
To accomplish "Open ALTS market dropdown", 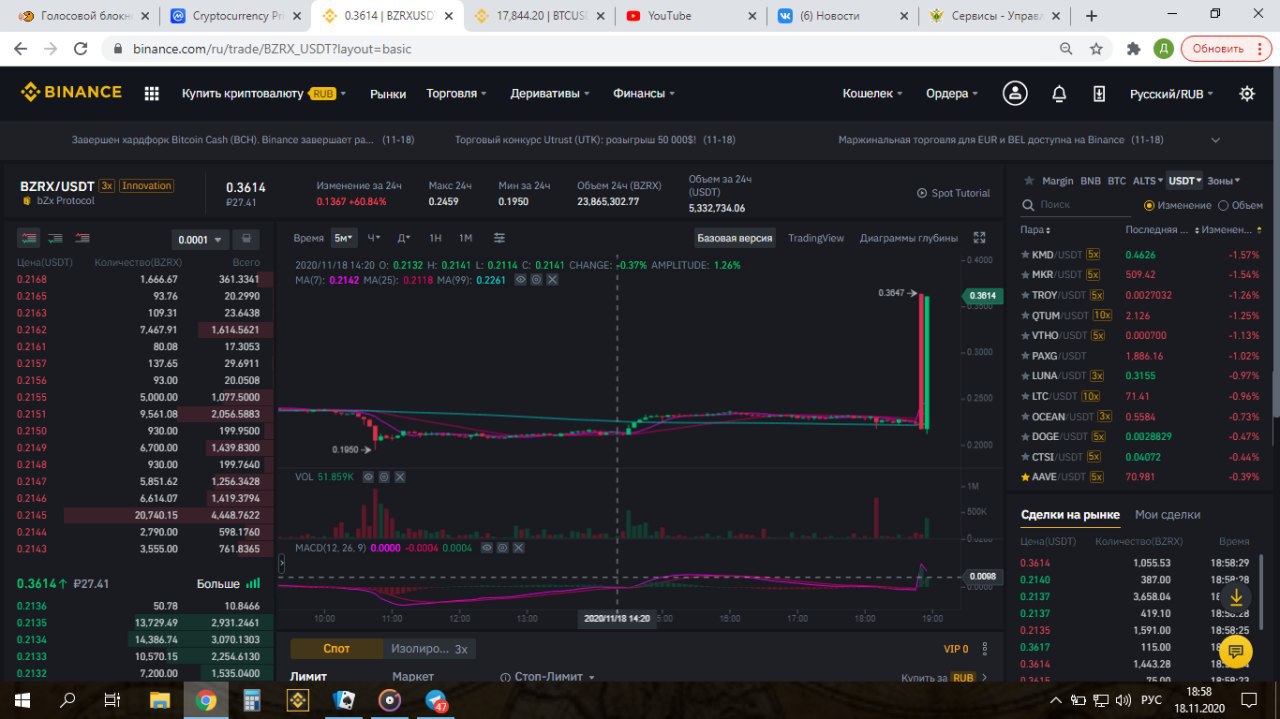I will [x=1147, y=181].
